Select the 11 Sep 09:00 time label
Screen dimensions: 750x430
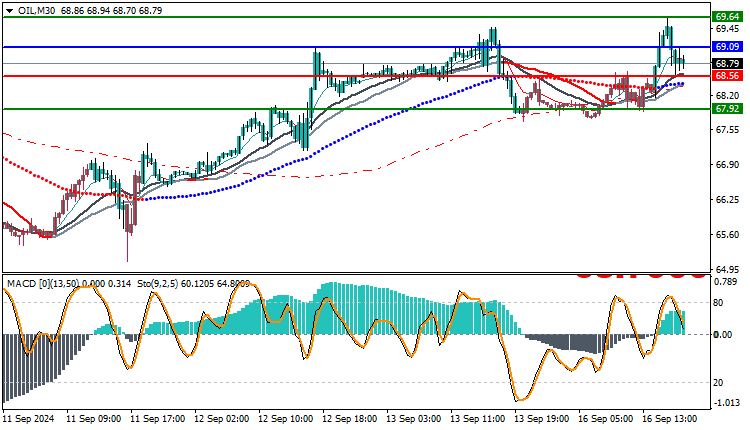(x=93, y=419)
